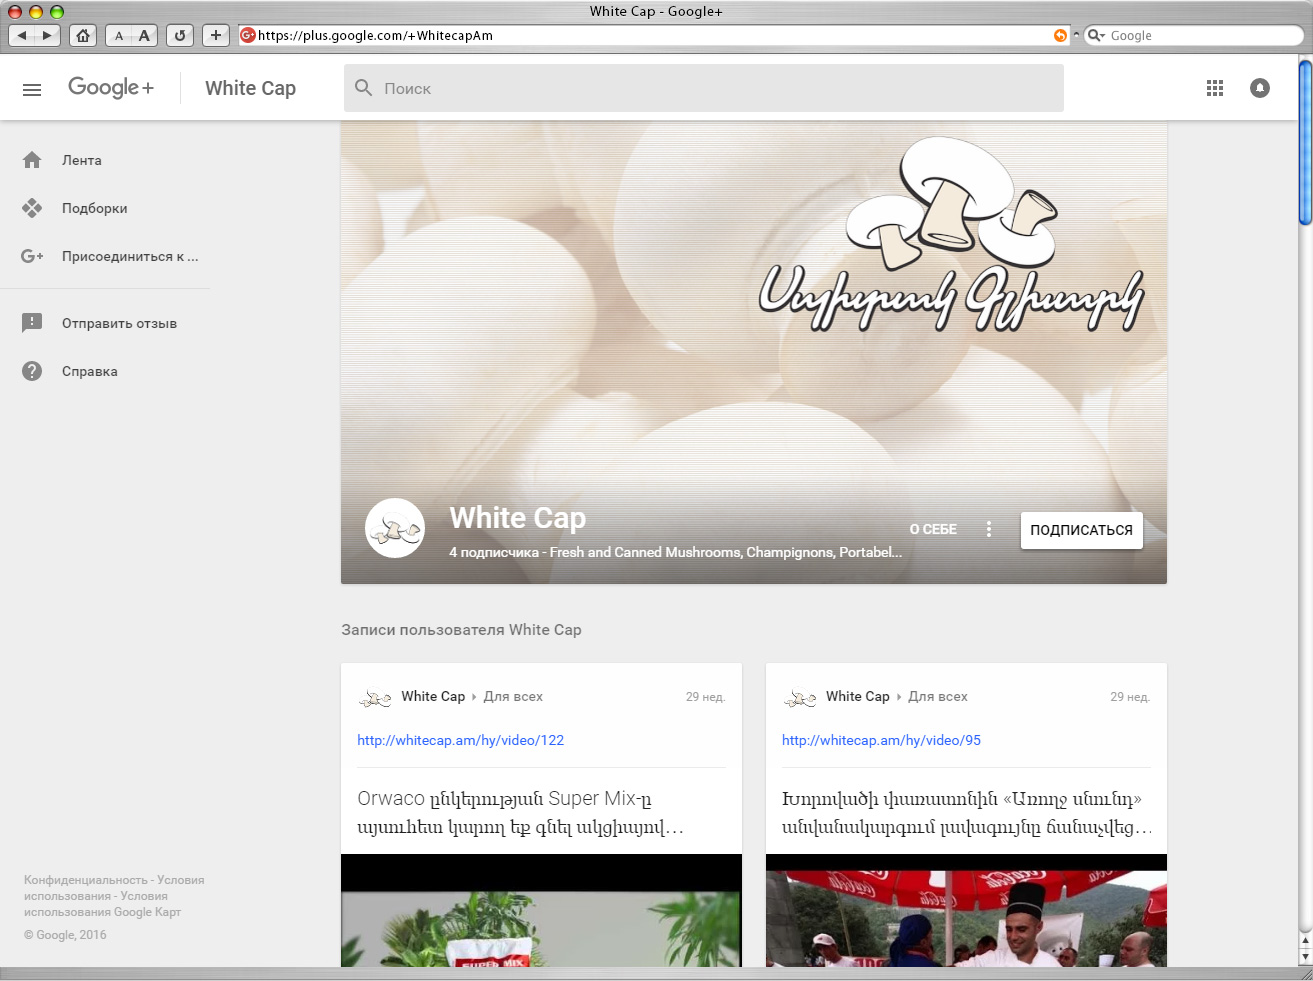Open the whitecap.am/hy/video/95 link
Image resolution: width=1313 pixels, height=981 pixels.
point(881,740)
